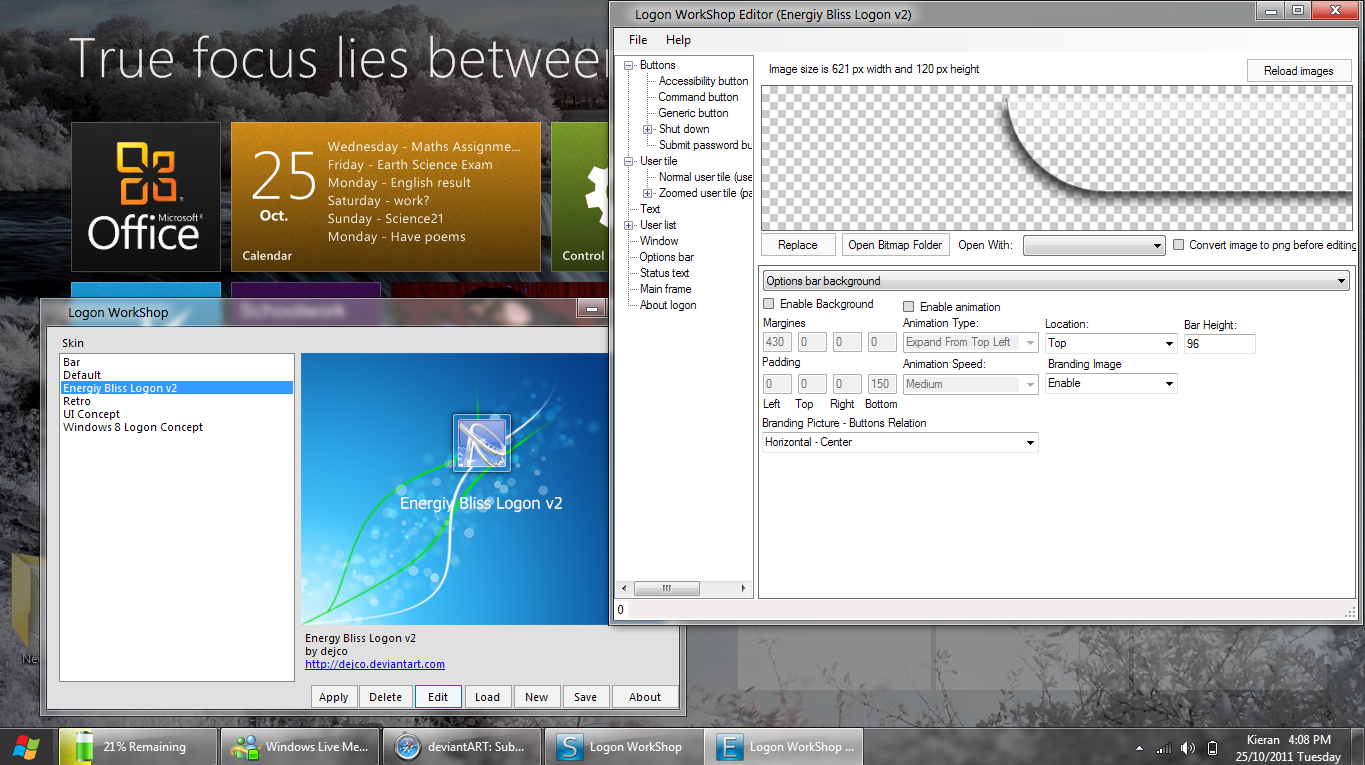Select Submit password button tree item
The image size is (1365, 765).
pos(705,145)
